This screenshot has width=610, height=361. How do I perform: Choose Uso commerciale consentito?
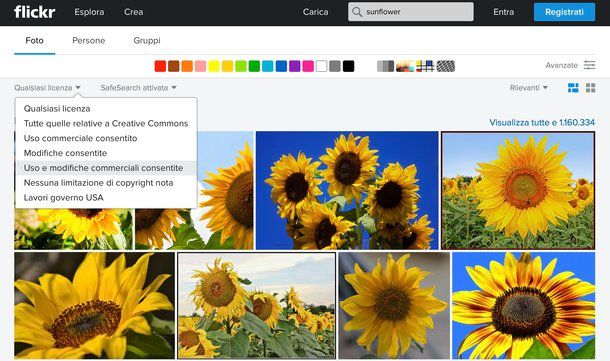[106, 138]
